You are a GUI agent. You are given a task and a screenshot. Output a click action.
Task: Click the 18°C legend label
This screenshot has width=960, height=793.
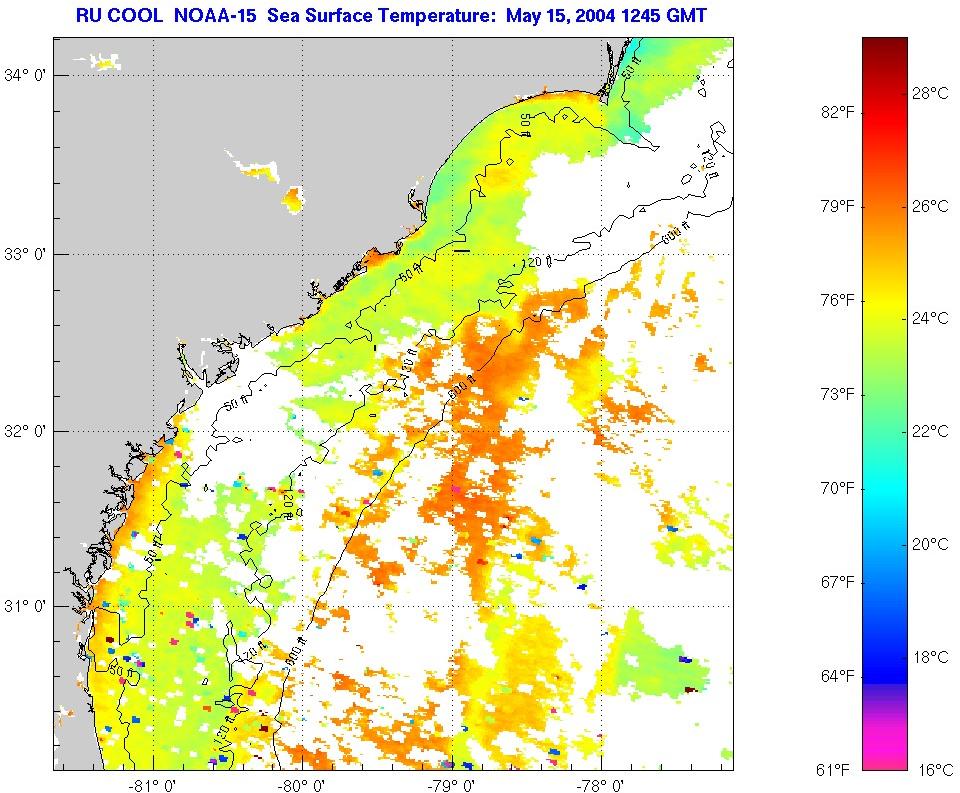[931, 658]
